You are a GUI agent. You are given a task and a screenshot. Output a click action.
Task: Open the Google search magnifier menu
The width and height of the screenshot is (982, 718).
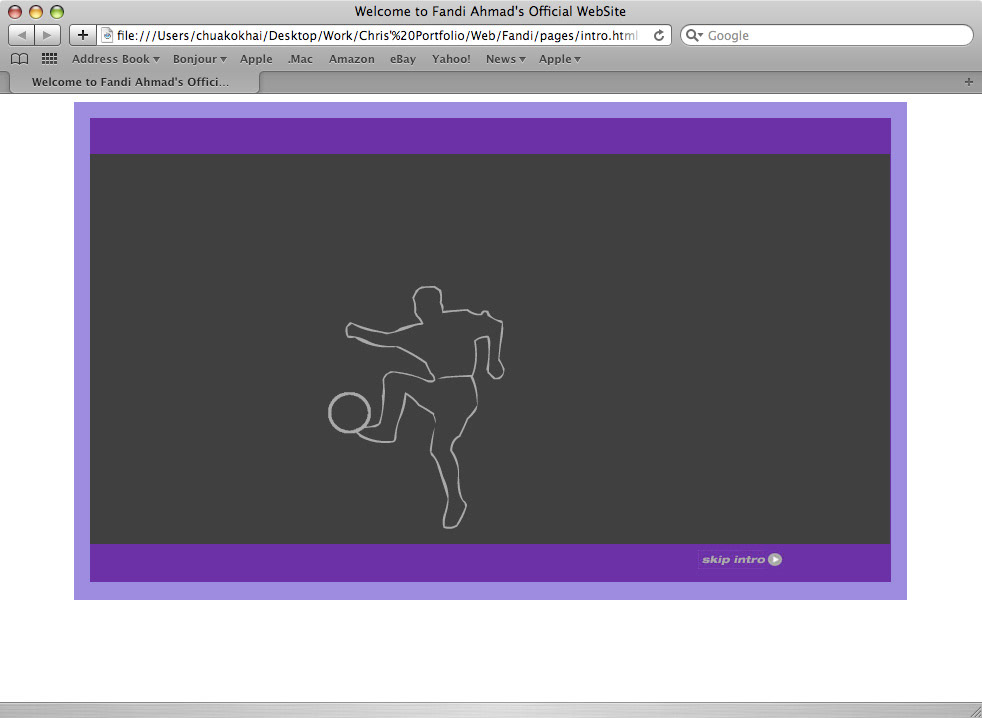click(694, 36)
